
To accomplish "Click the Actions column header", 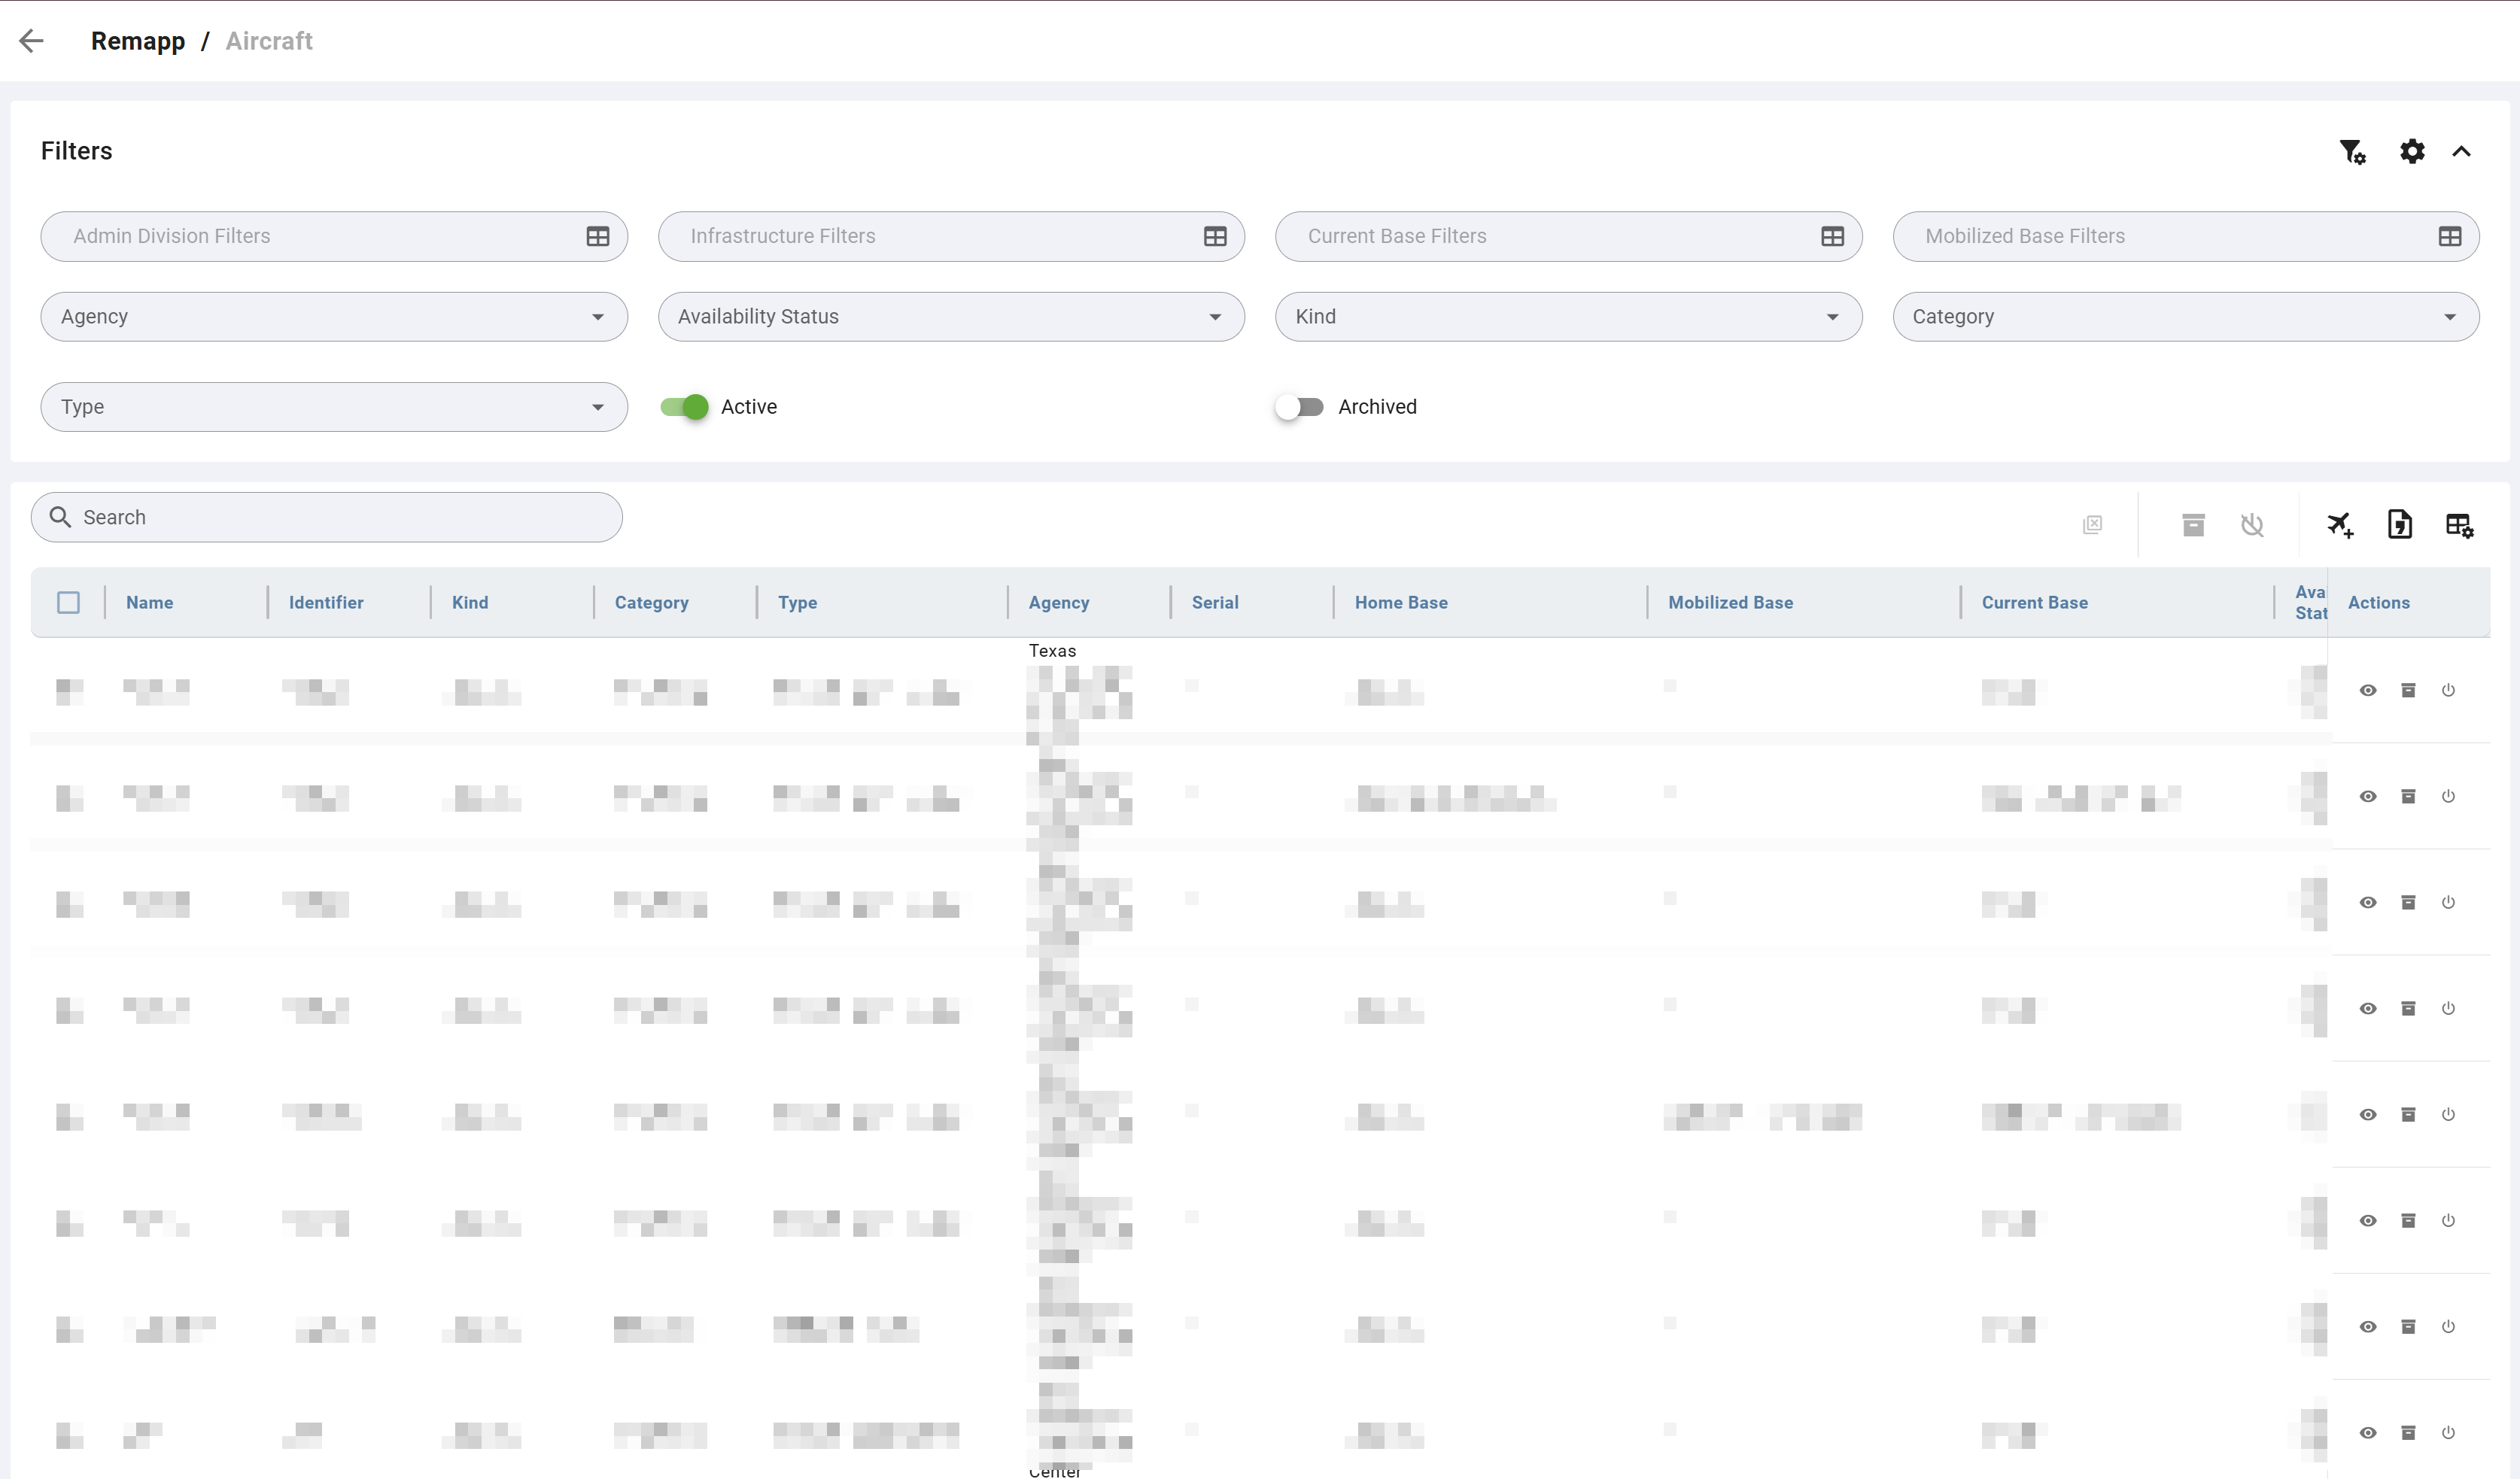I will coord(2378,602).
